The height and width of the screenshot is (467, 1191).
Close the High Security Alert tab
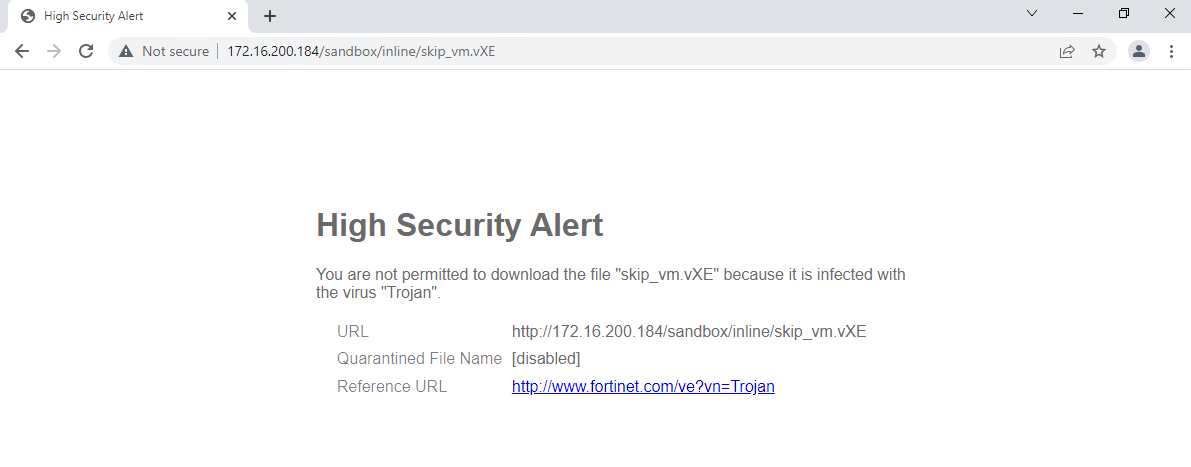233,16
